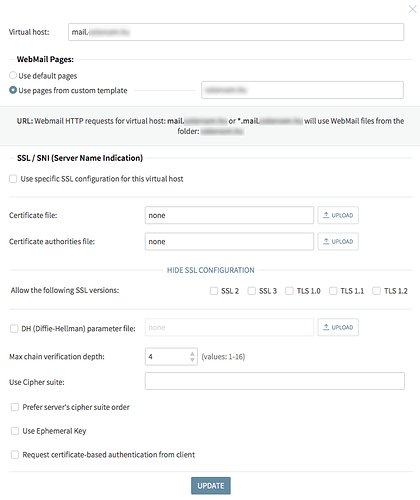Check the SSL 3 version box
Screen dimensions: 420x500
(251, 291)
